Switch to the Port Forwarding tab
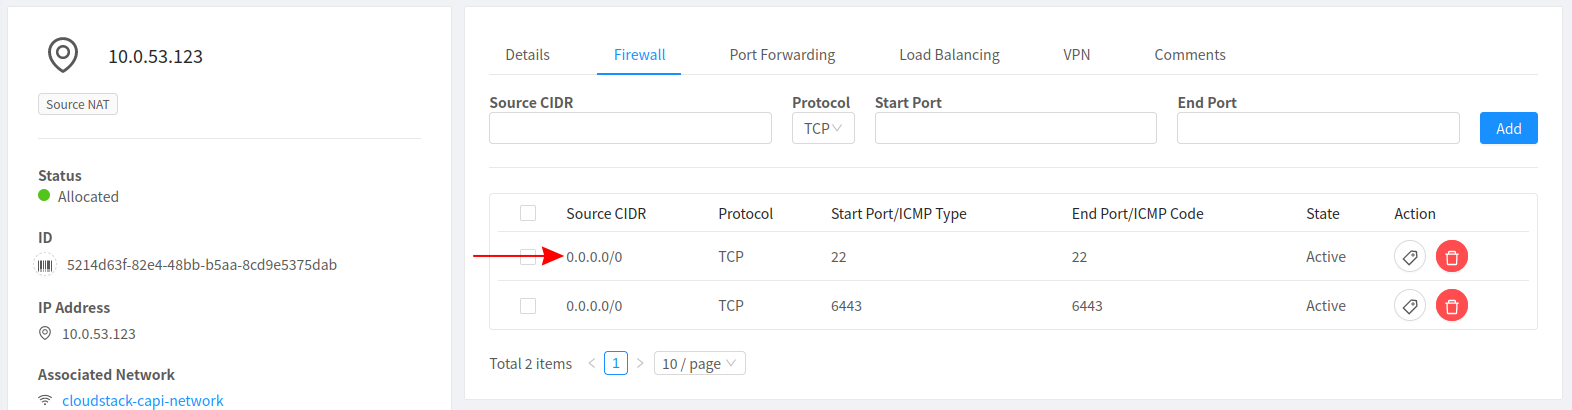 click(782, 55)
